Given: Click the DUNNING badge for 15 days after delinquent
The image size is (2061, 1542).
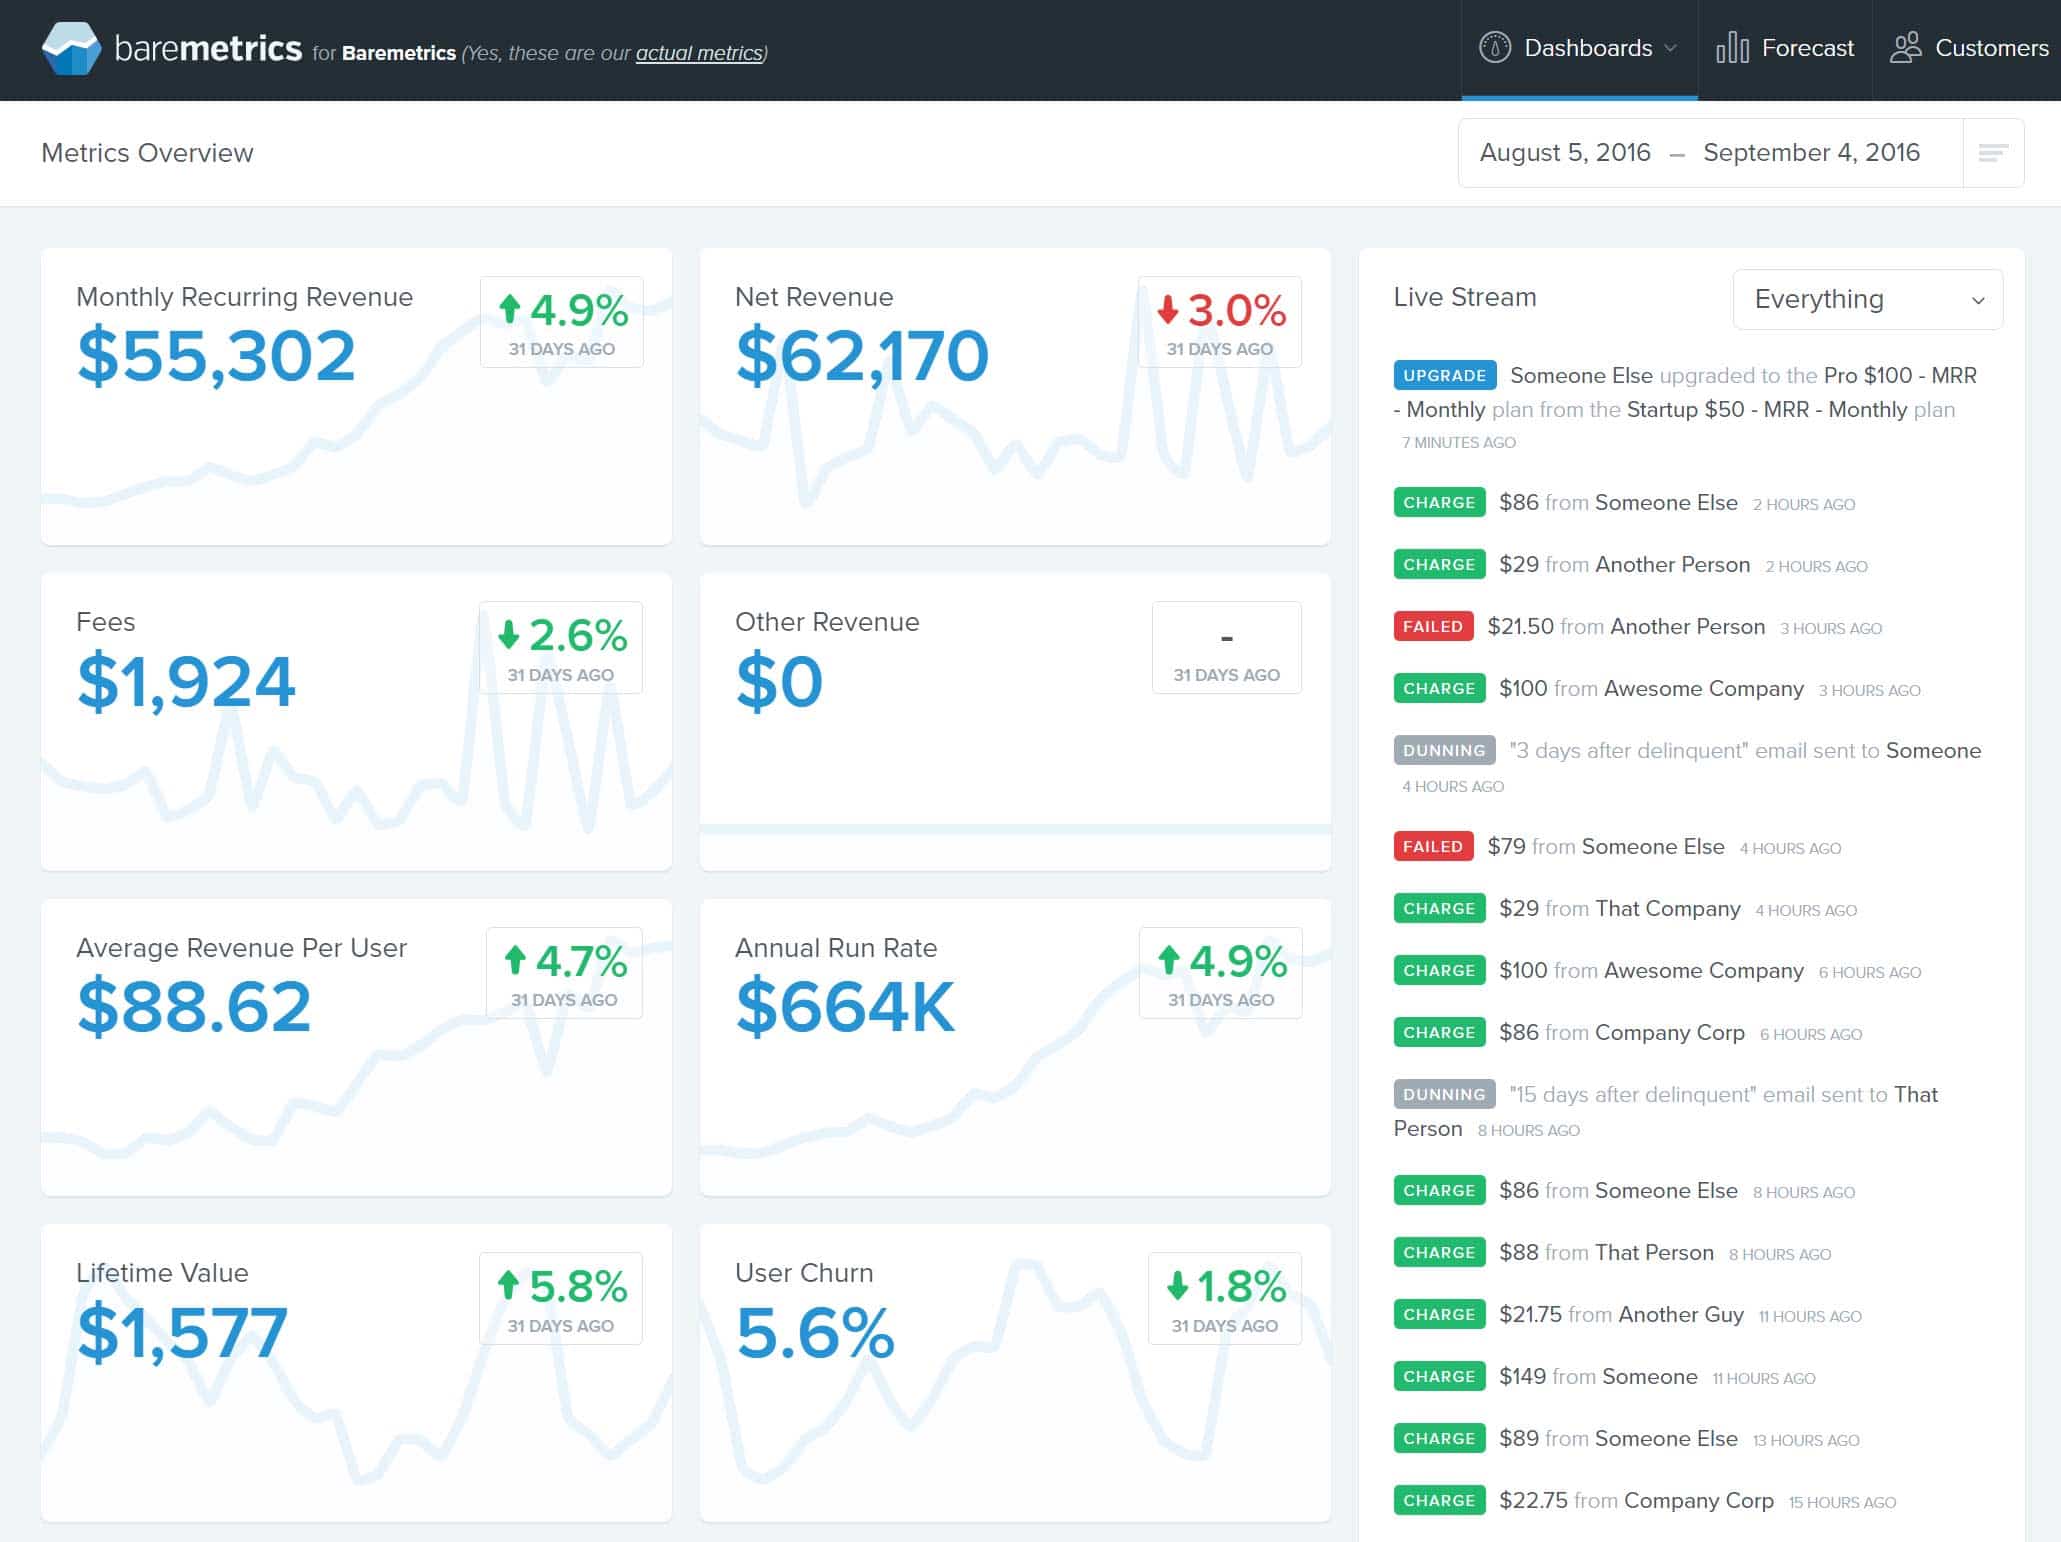Looking at the screenshot, I should pyautogui.click(x=1445, y=1094).
